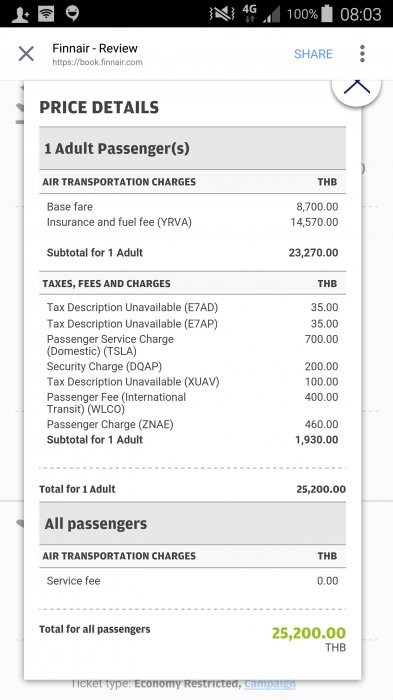Viewport: 393px width, 700px height.
Task: Tap the signal strength icon
Action: click(272, 15)
